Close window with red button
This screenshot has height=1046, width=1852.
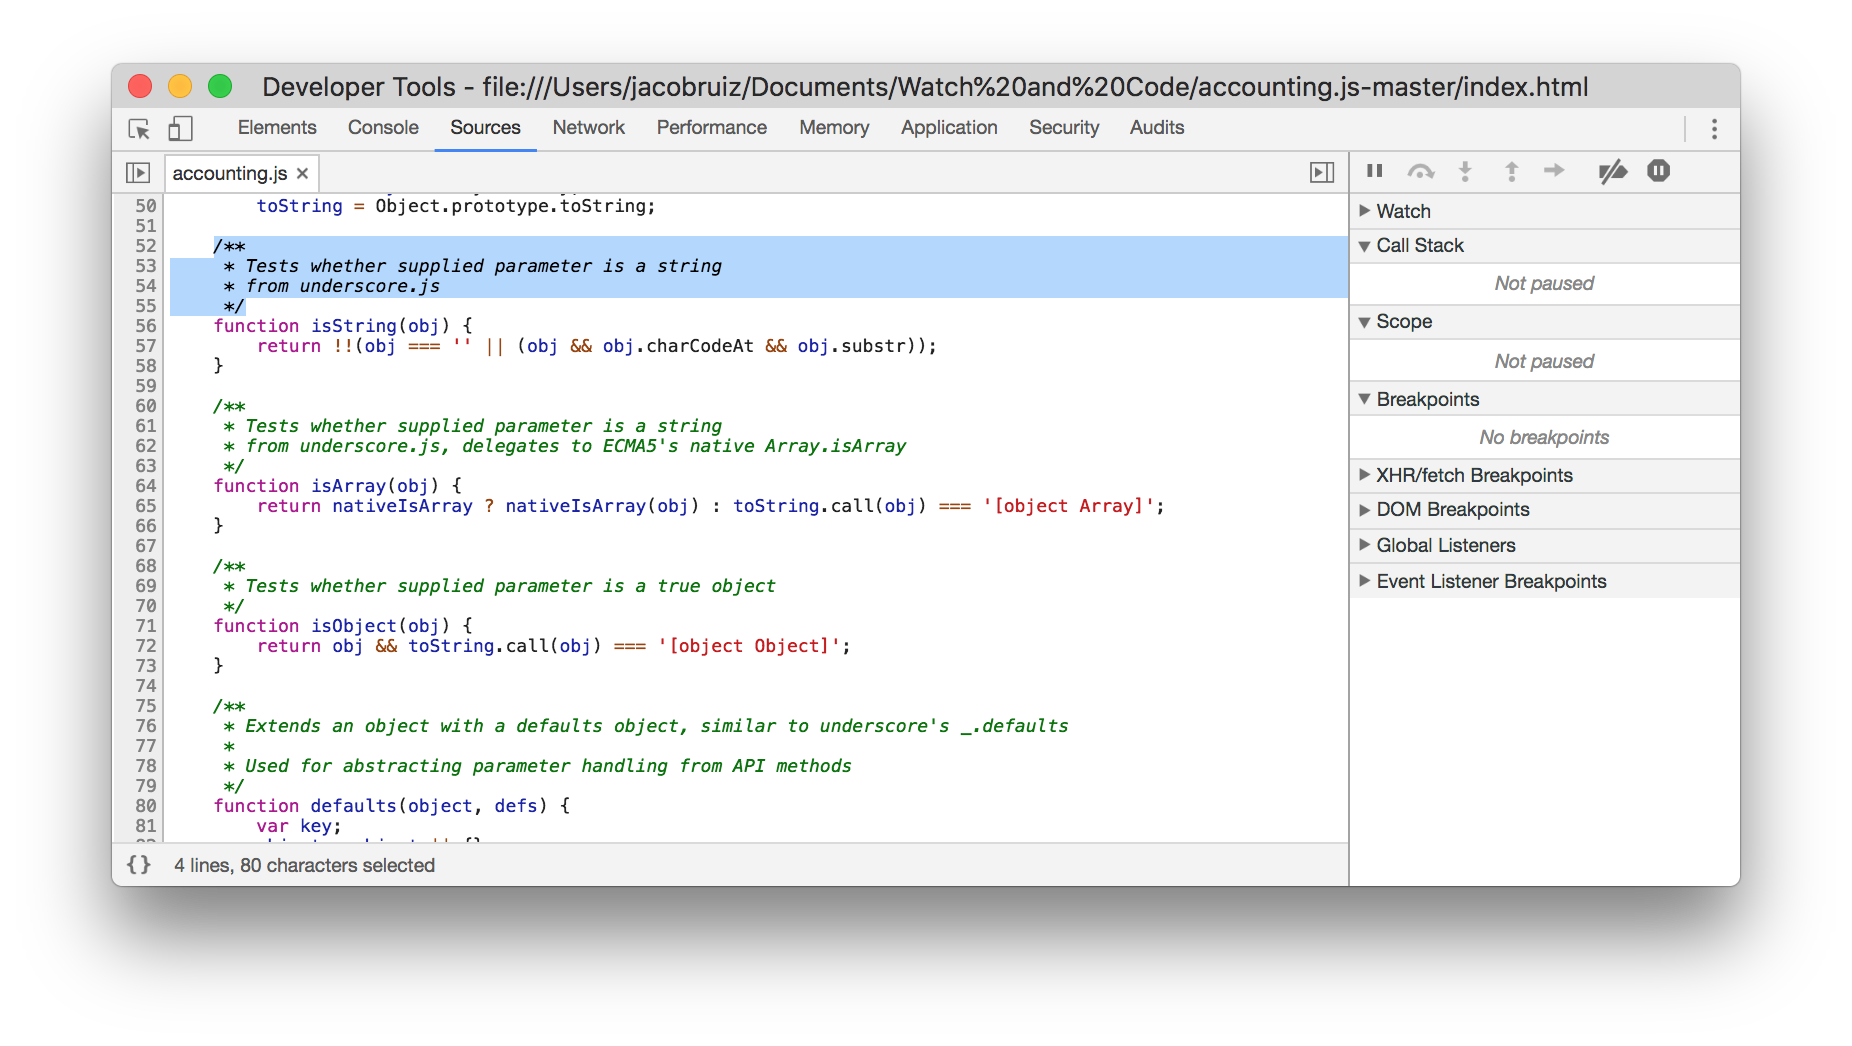click(x=140, y=87)
